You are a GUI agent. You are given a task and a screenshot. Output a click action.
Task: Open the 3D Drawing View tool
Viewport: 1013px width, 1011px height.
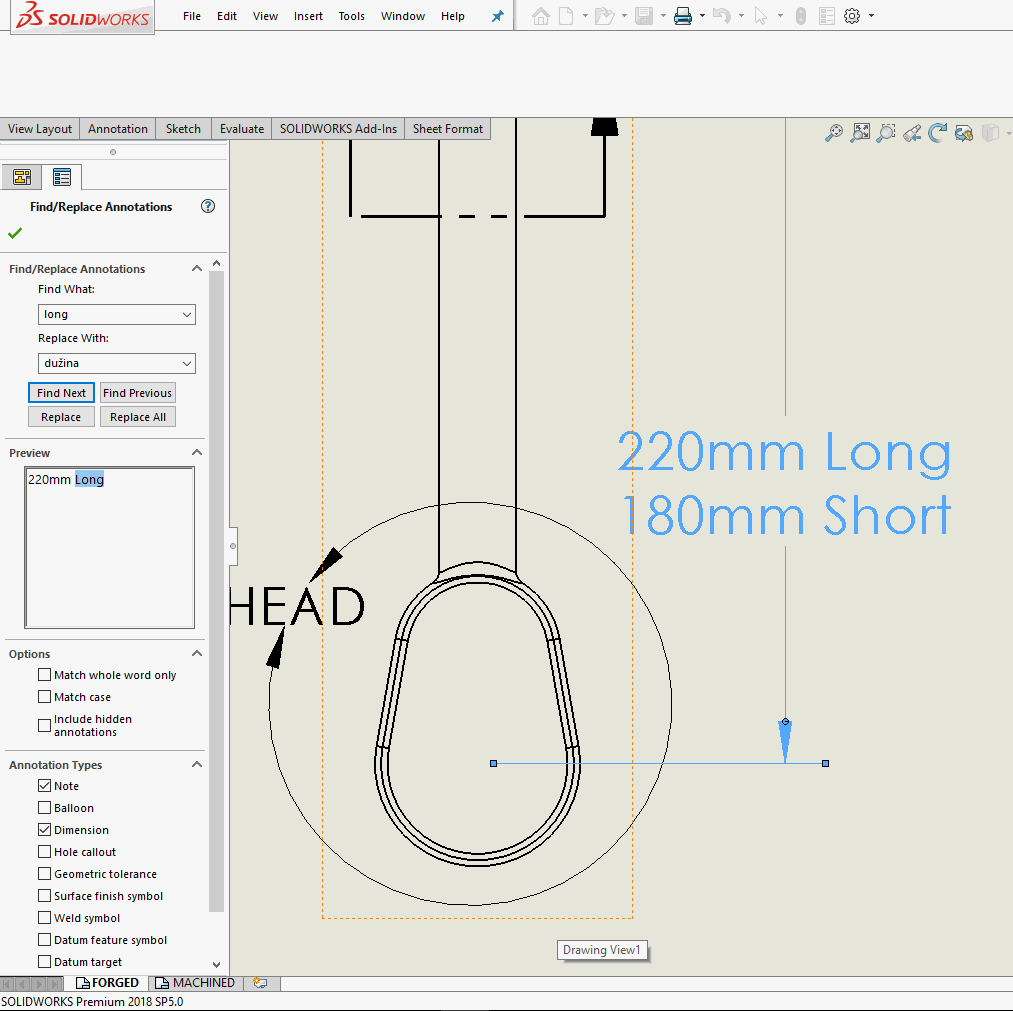point(963,132)
